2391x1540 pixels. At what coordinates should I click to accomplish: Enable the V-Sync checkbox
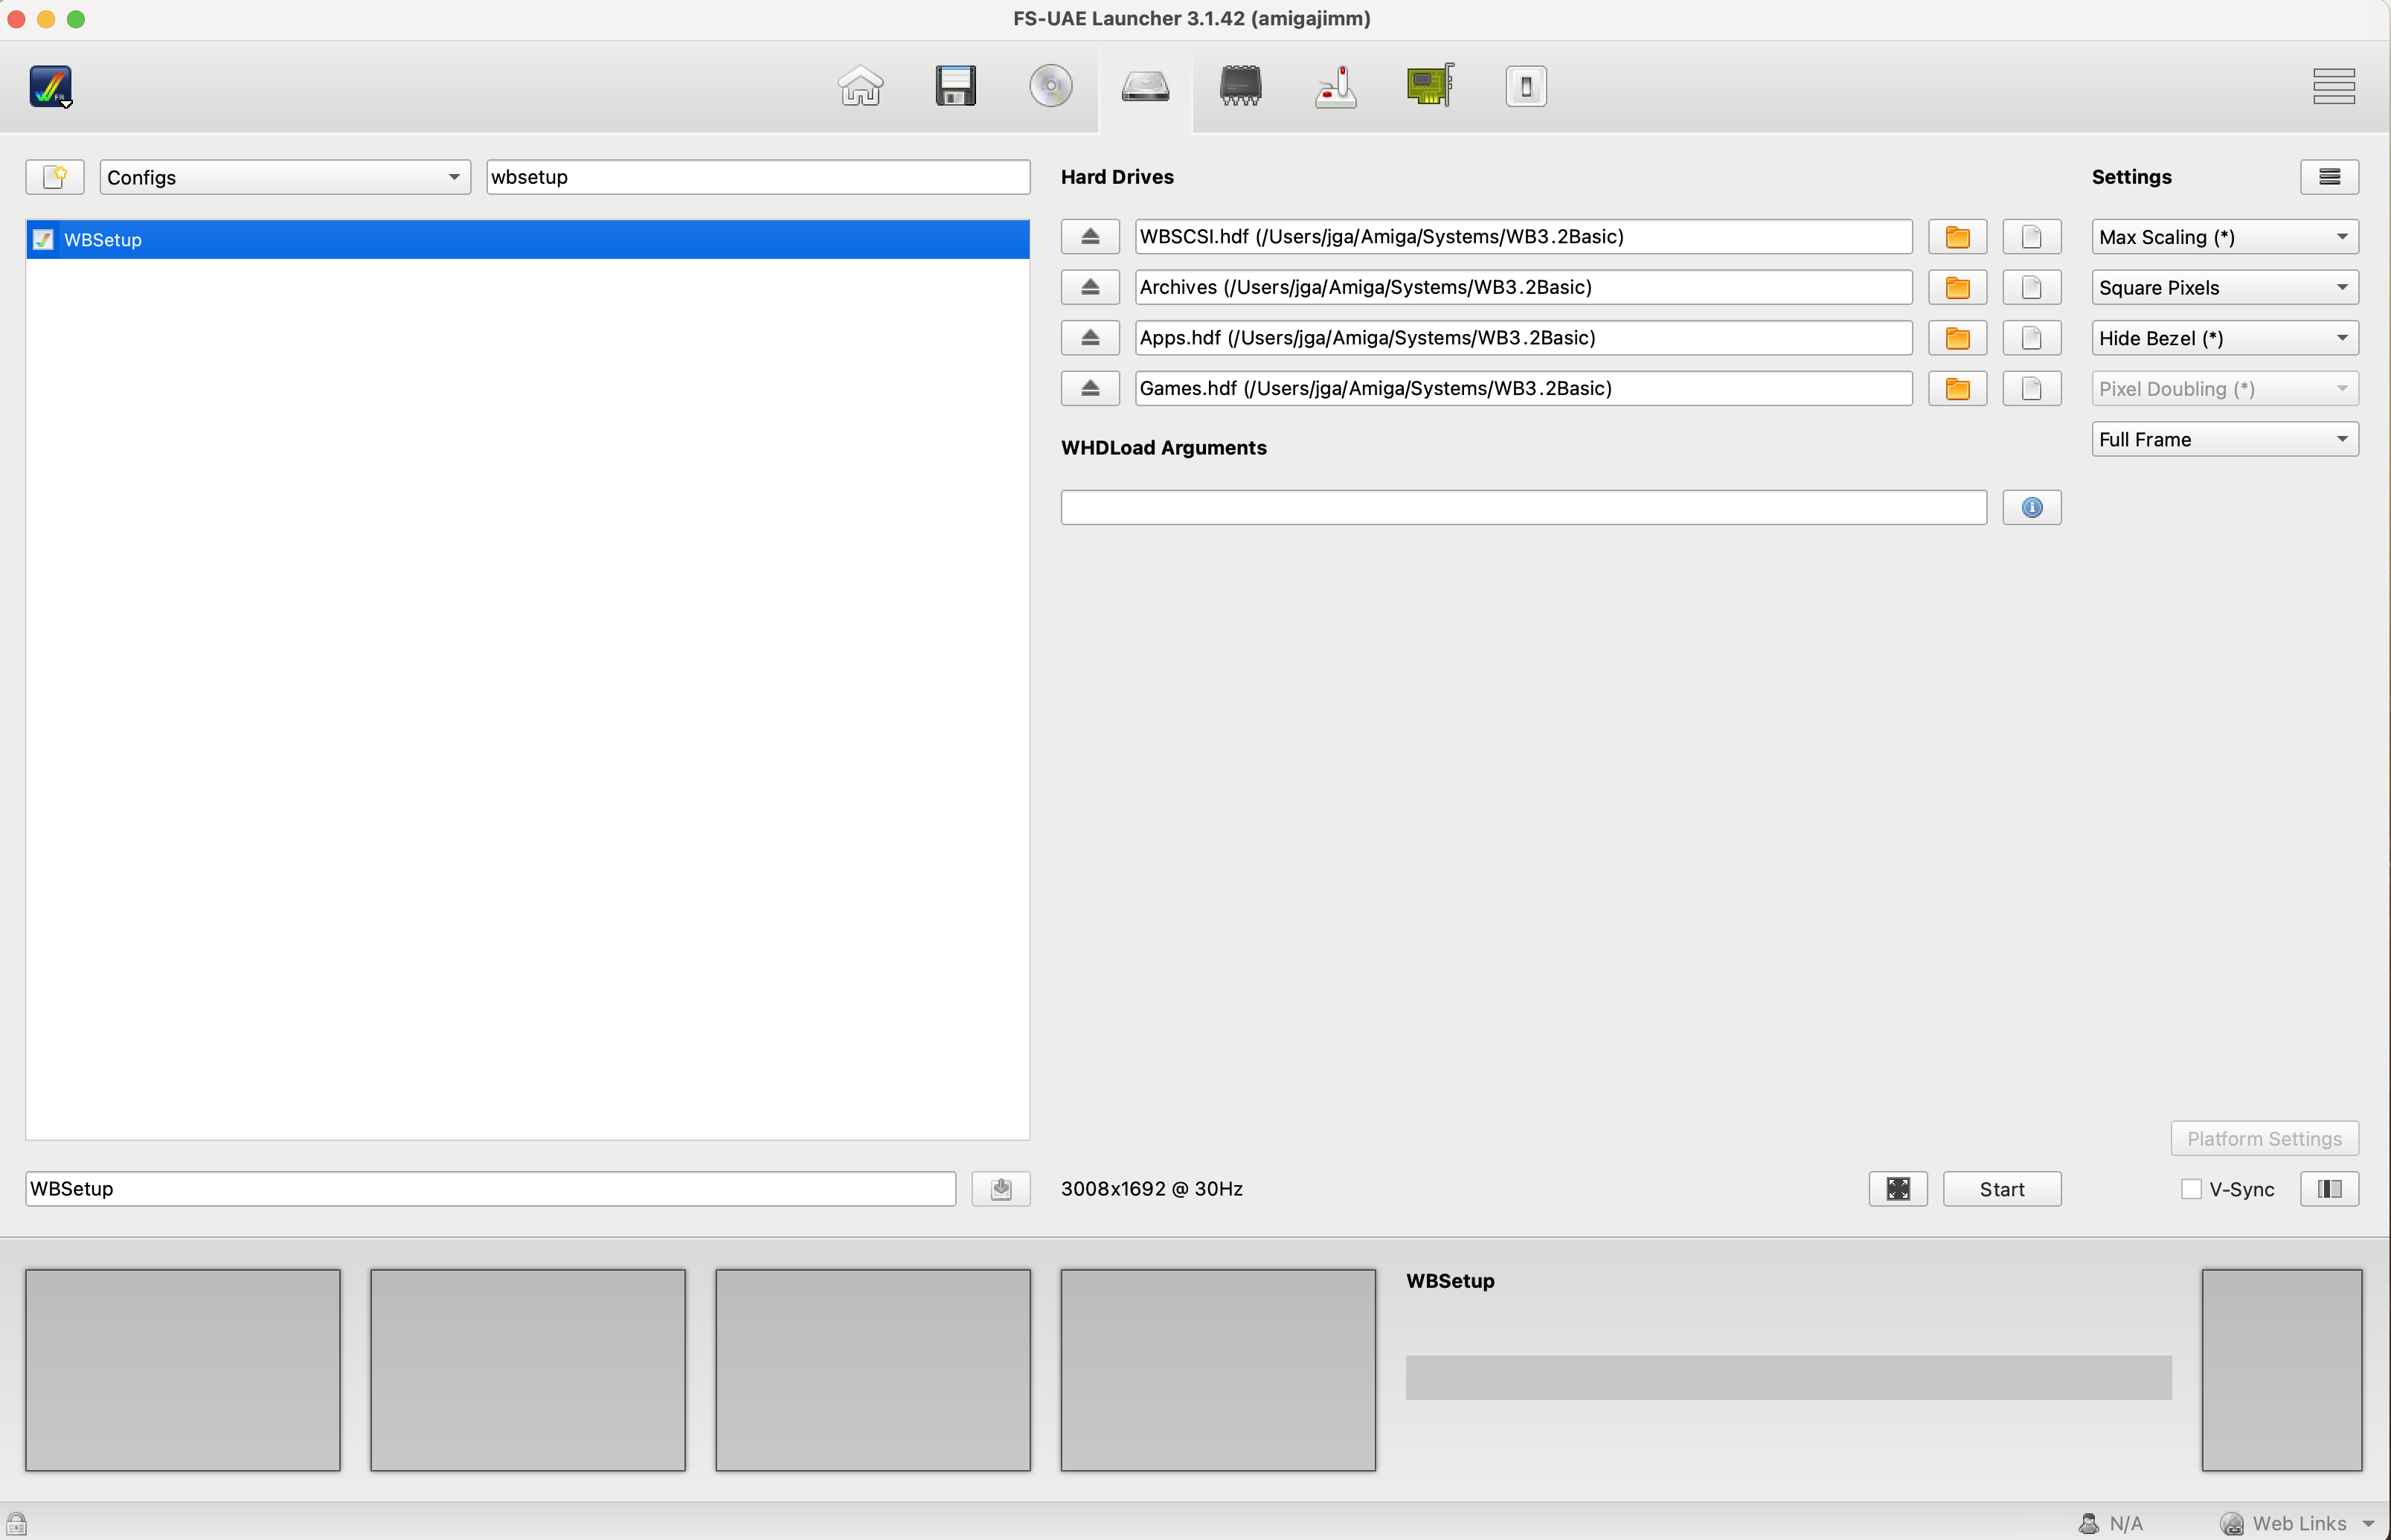pos(2191,1189)
